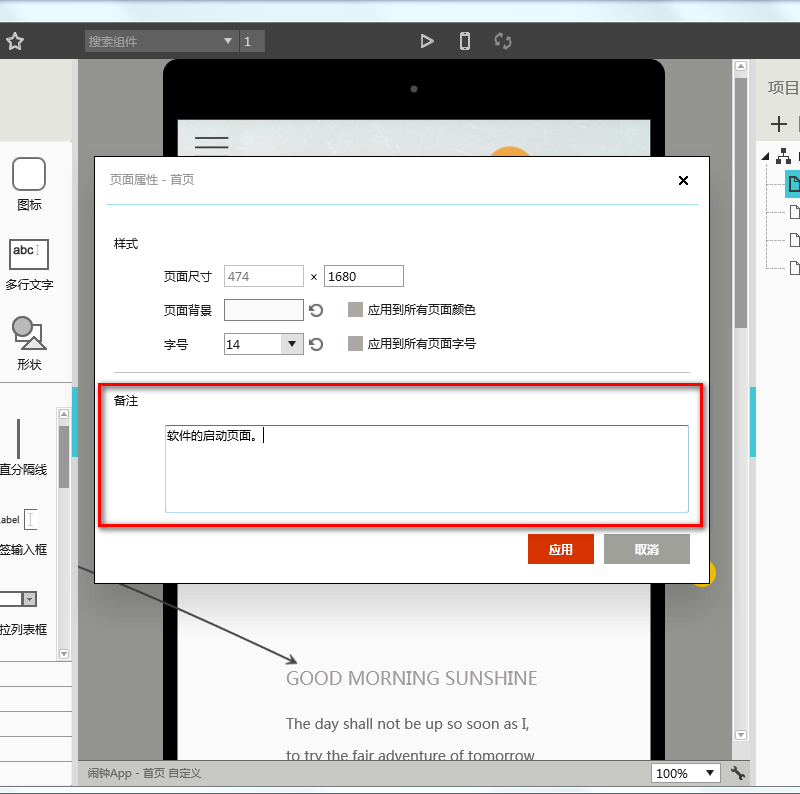Click the gray 取消 cancel button
Image resolution: width=800 pixels, height=794 pixels.
click(x=646, y=549)
